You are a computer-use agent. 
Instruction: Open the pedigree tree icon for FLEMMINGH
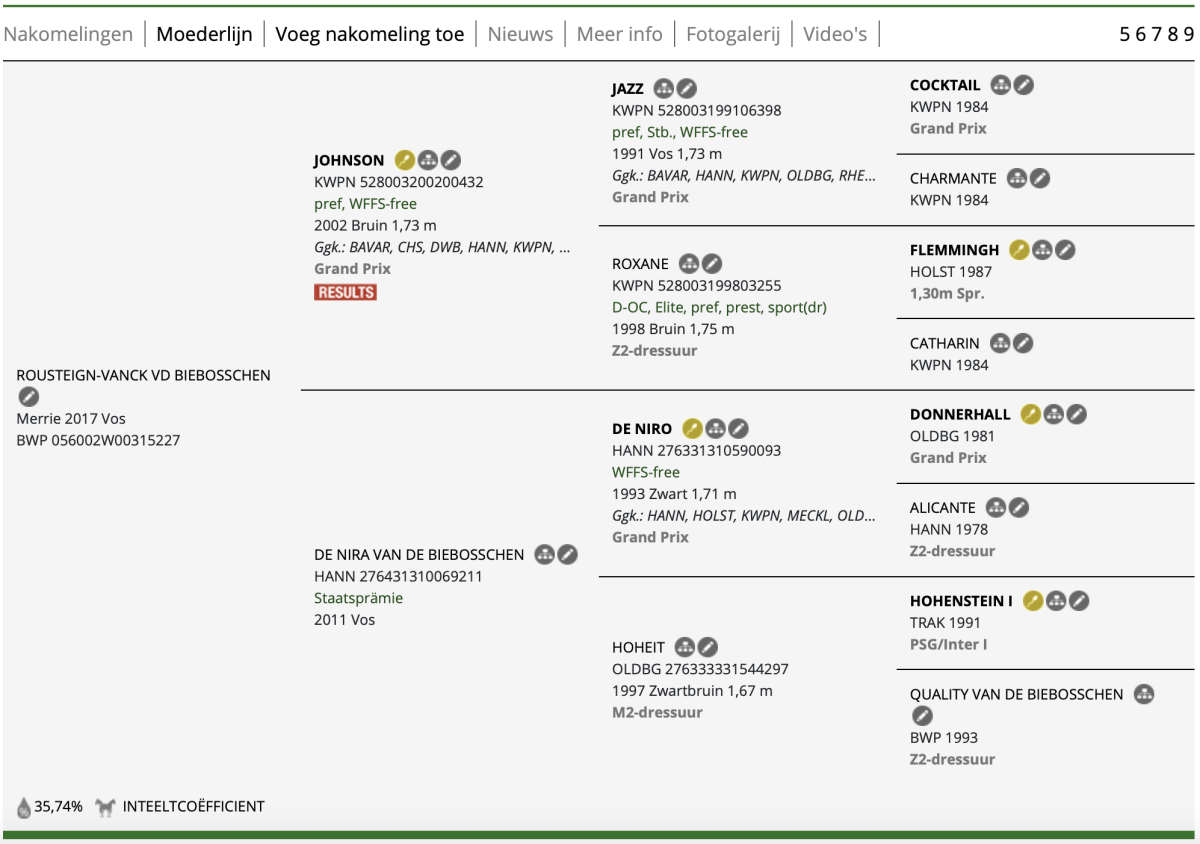click(x=1042, y=250)
